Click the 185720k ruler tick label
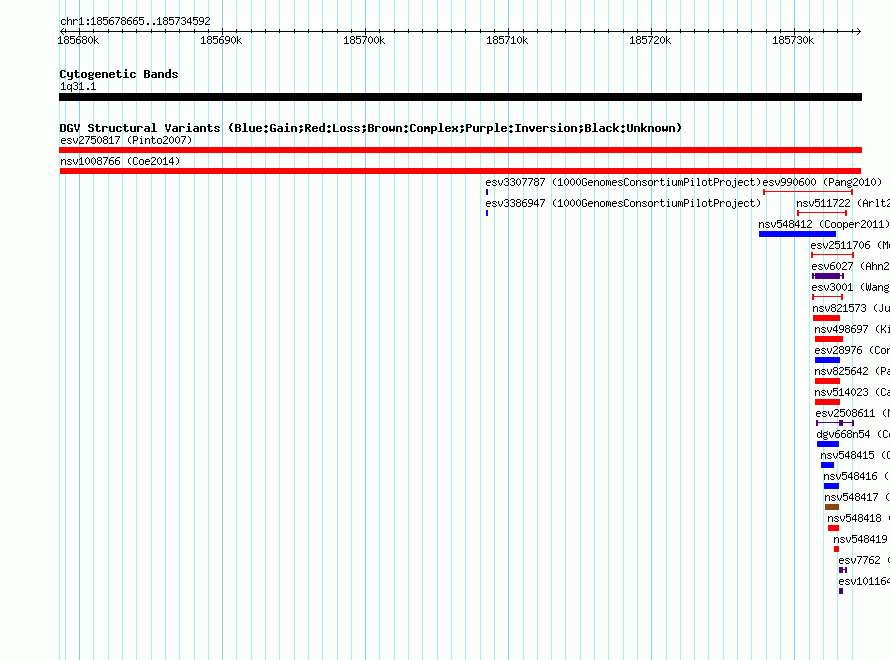 click(x=650, y=40)
